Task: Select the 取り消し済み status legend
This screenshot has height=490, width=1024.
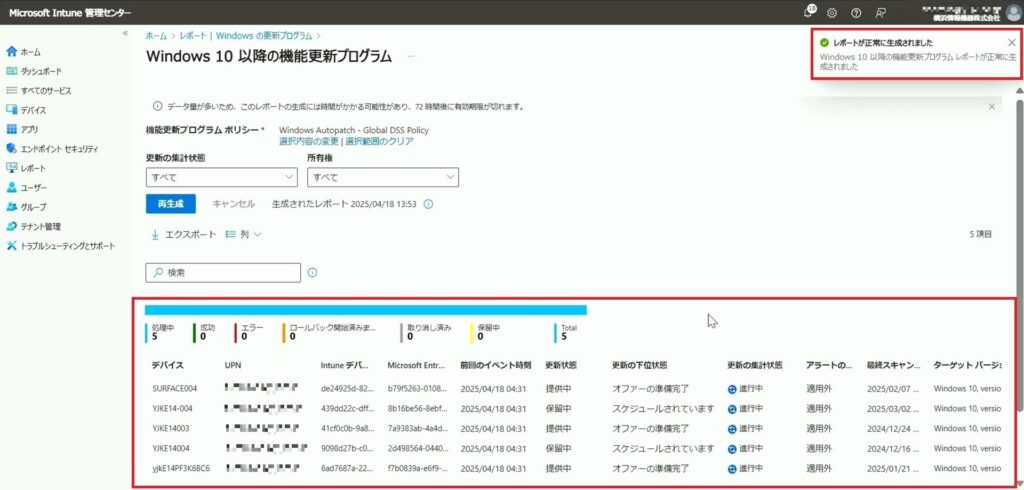Action: tap(426, 332)
